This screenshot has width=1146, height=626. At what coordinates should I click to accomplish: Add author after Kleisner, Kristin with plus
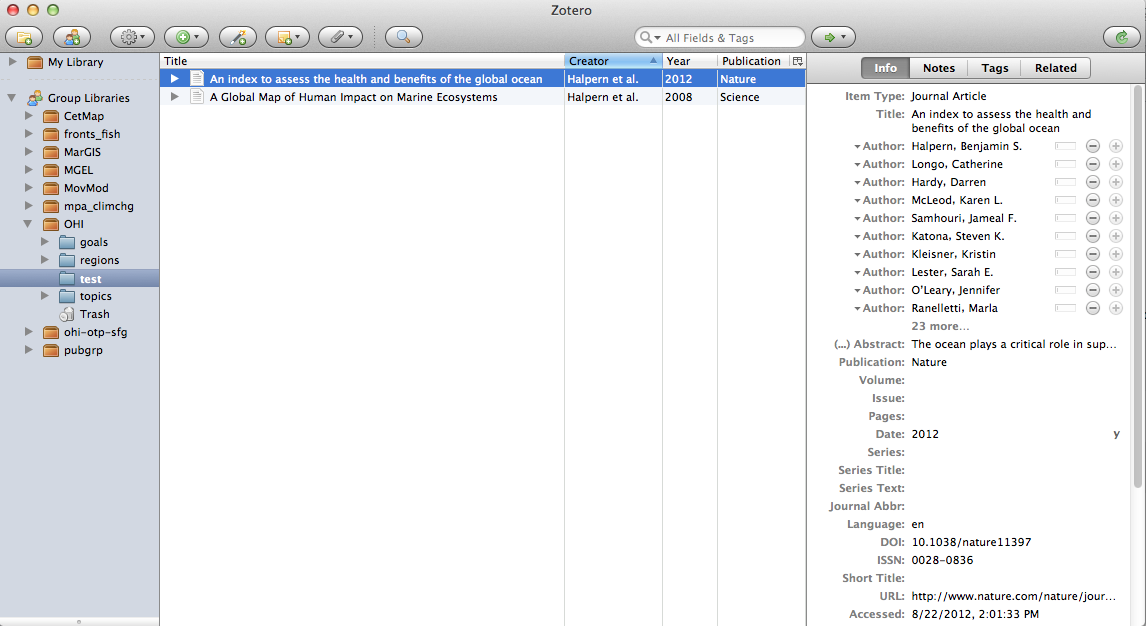point(1116,254)
